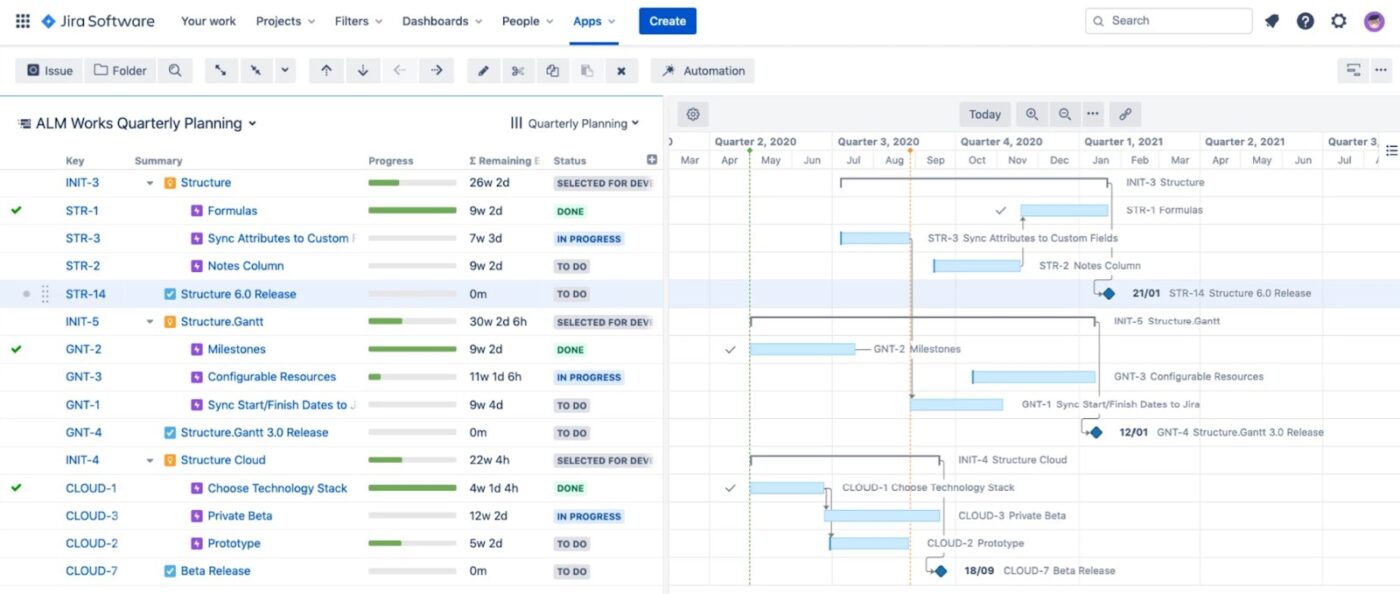Collapse the INIT-3 Structure row

pos(150,183)
